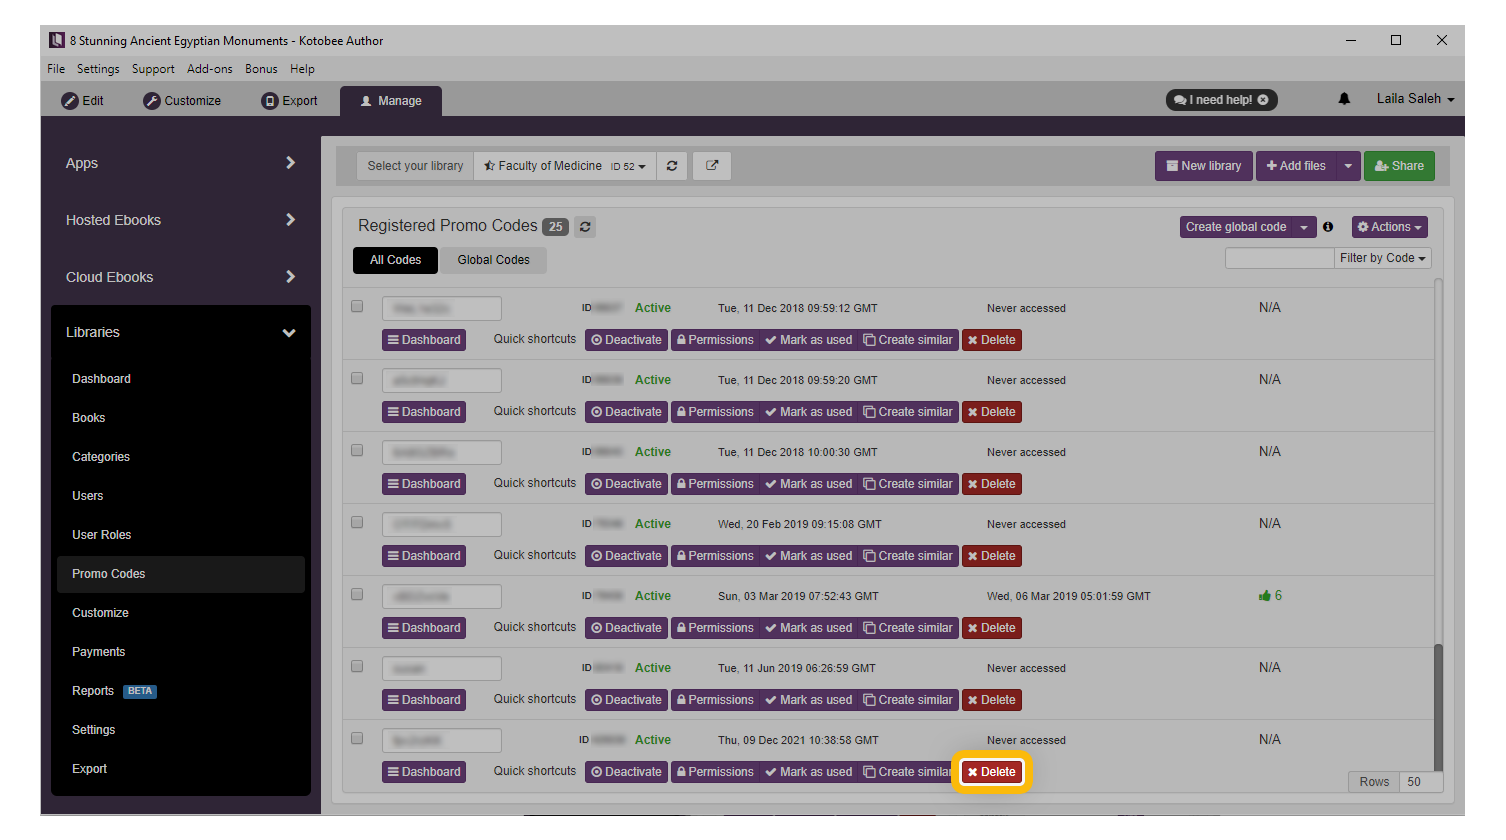Delete the 20 Feb 2019 promo code
Viewport: 1506px width, 840px height.
coord(992,556)
